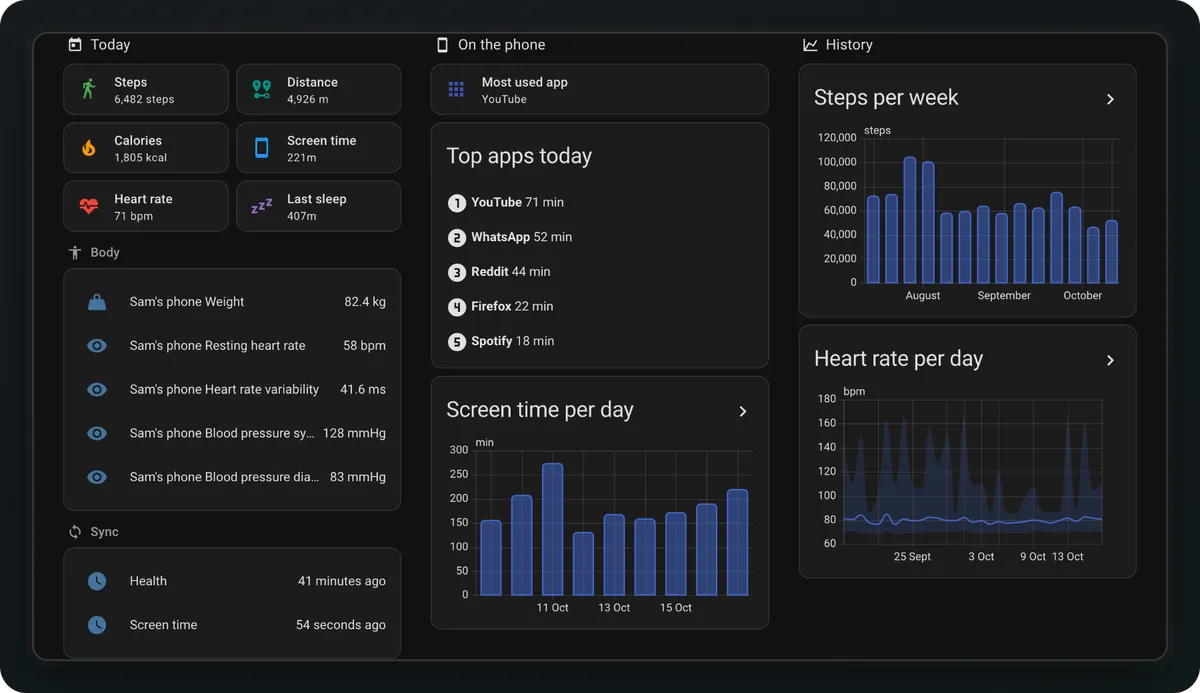Click the Screen time per day title
Image resolution: width=1200 pixels, height=693 pixels.
click(x=540, y=410)
